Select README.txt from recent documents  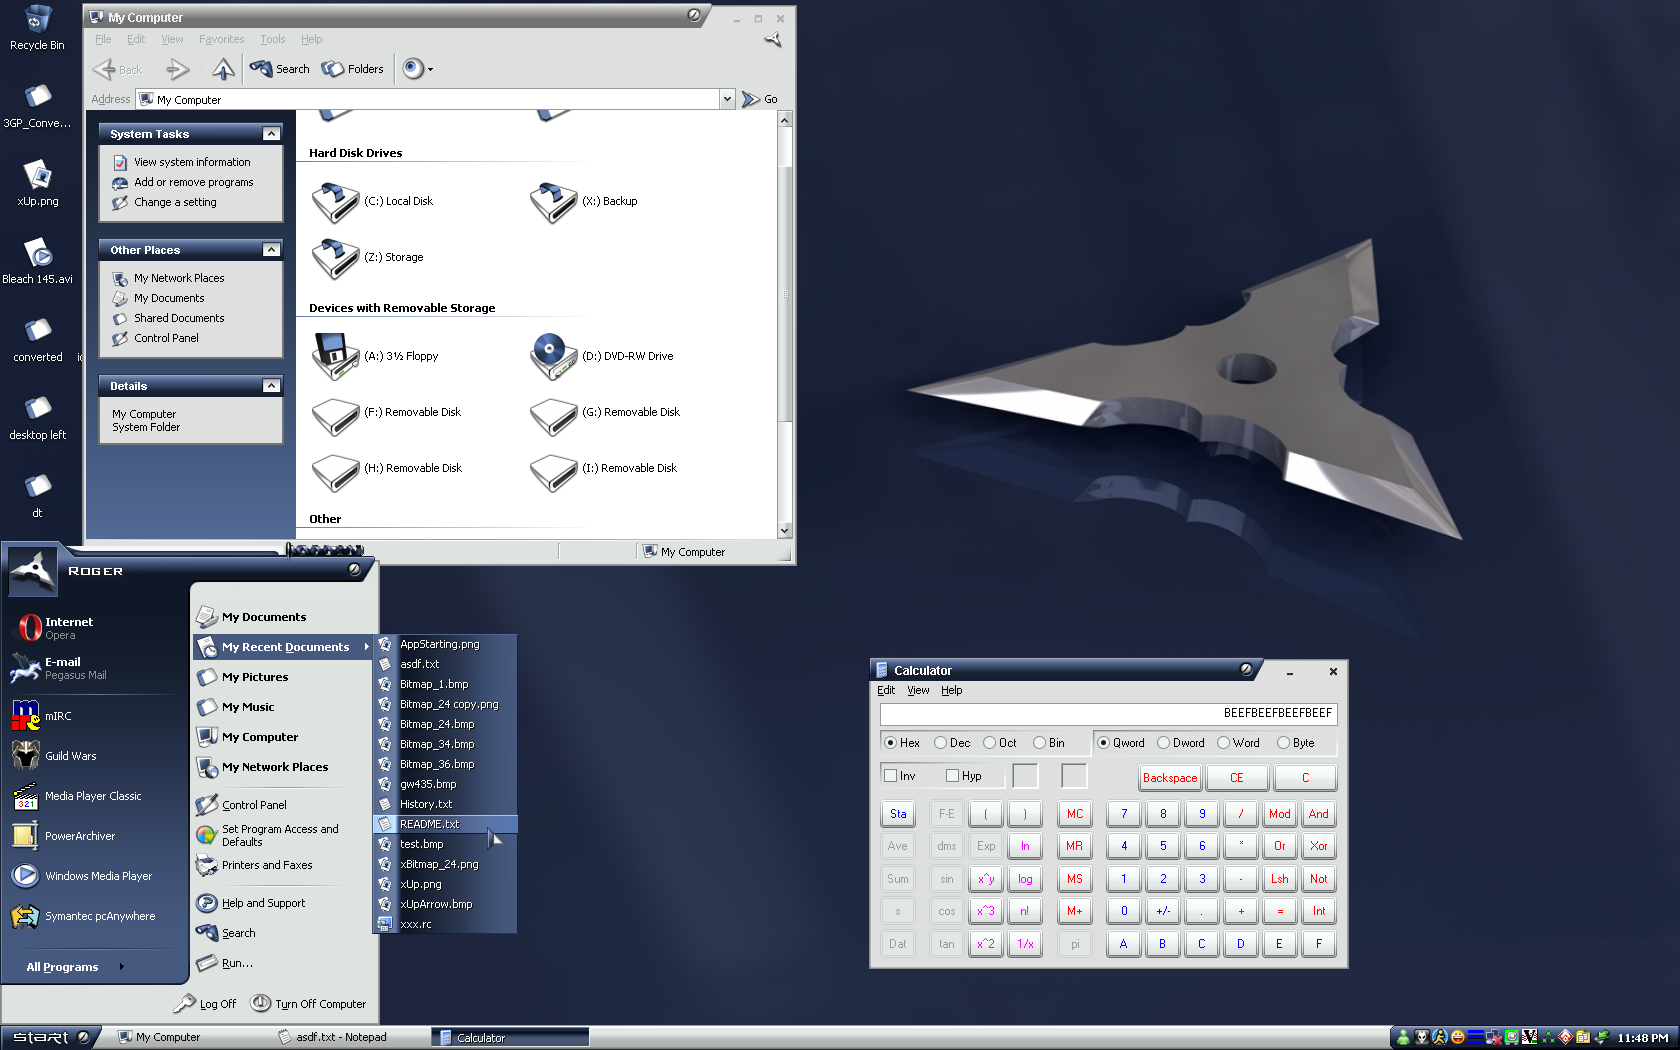430,824
